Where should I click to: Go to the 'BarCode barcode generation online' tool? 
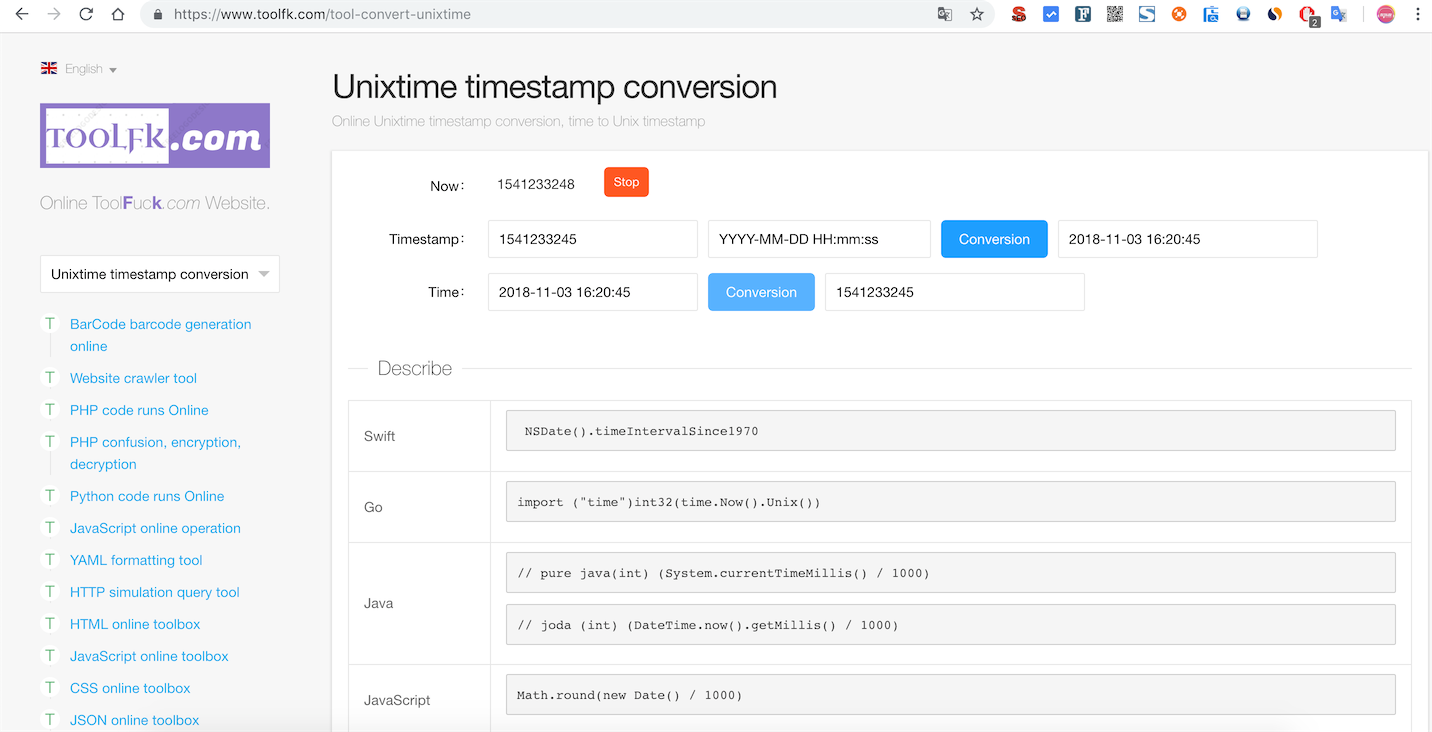[x=160, y=324]
